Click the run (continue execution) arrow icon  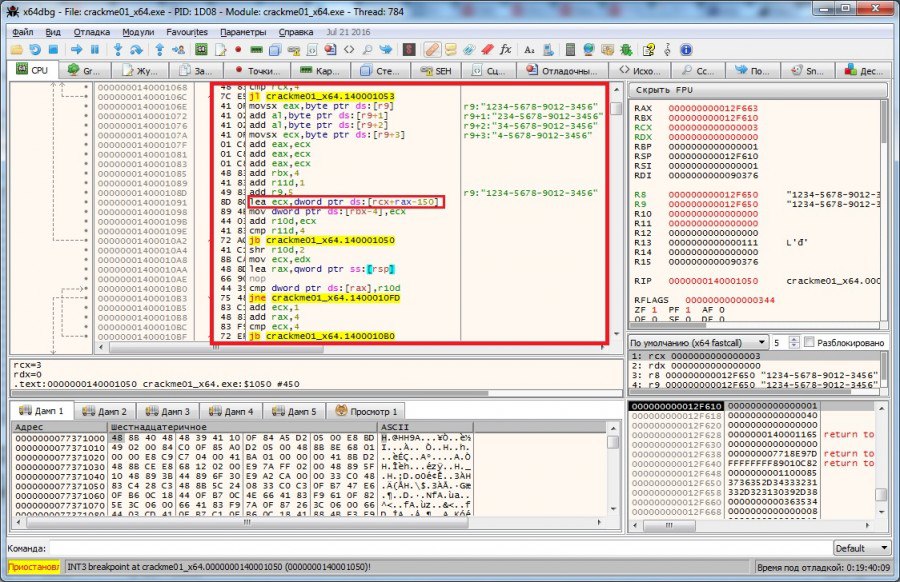[x=77, y=48]
